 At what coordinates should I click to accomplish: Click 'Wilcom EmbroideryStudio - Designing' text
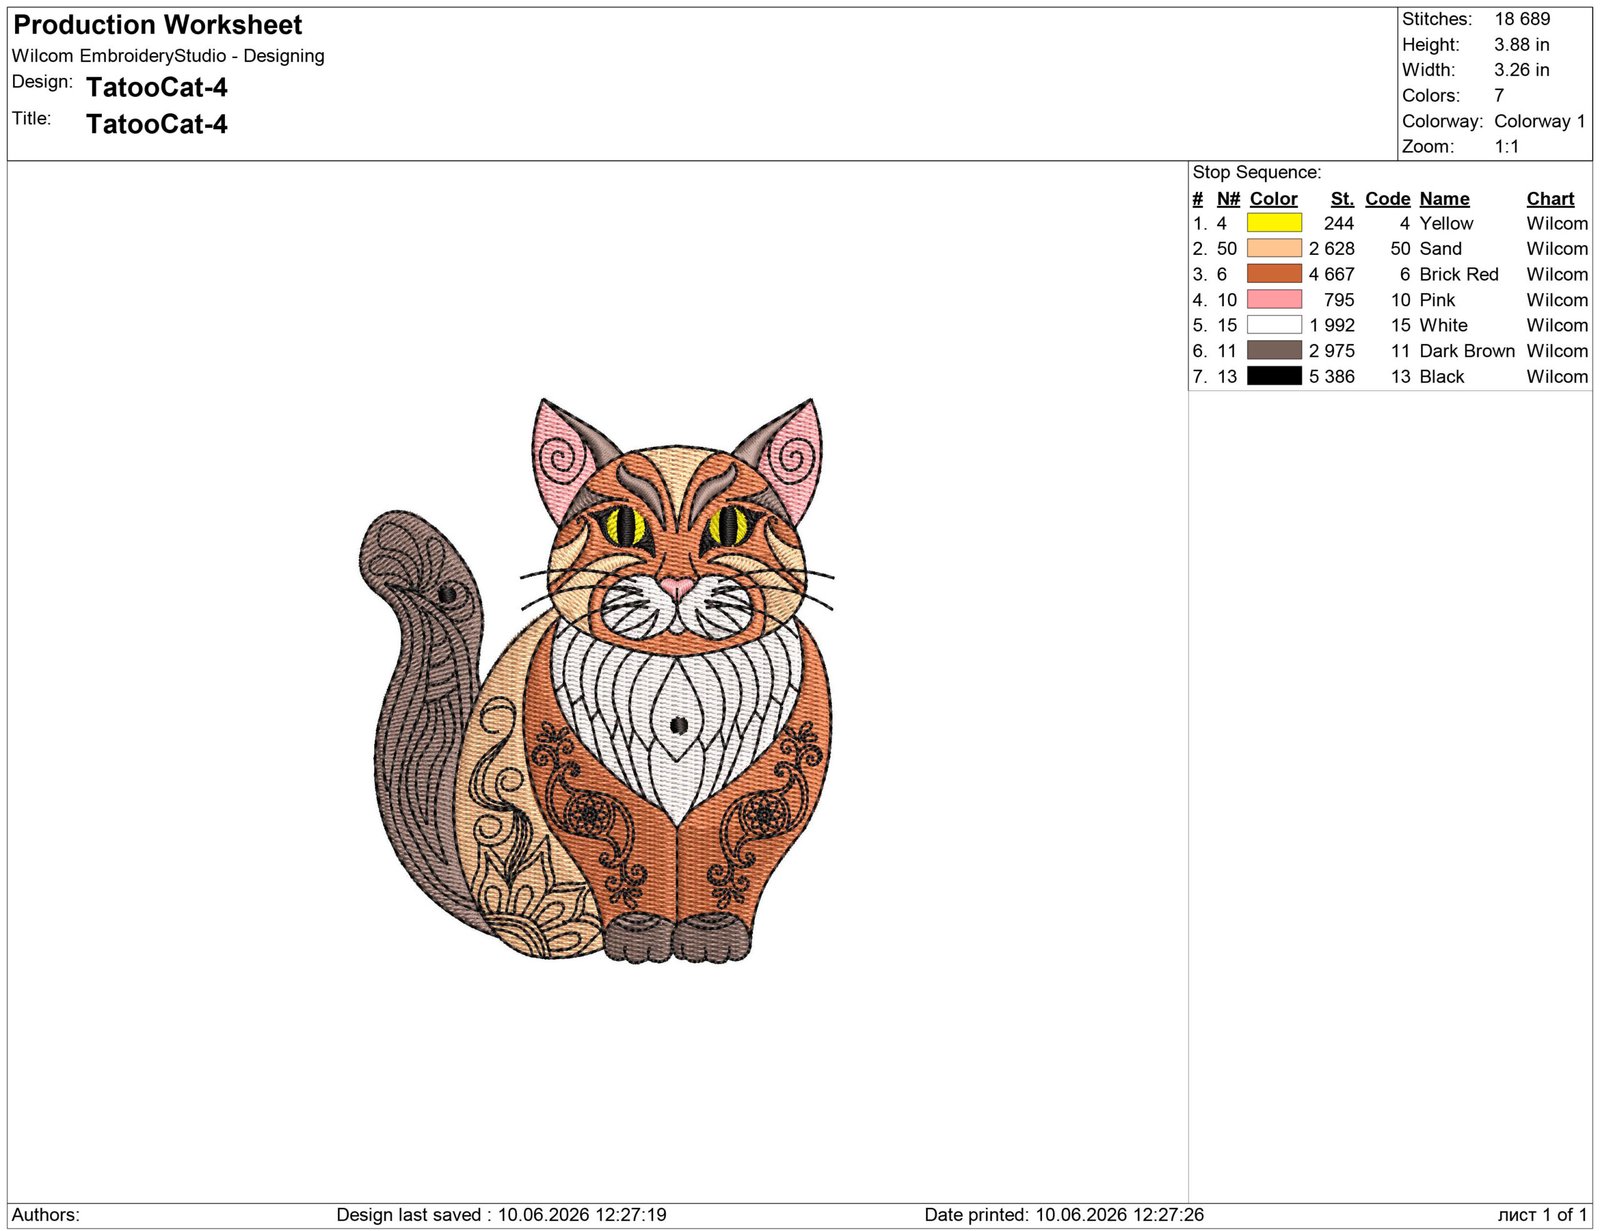point(168,56)
